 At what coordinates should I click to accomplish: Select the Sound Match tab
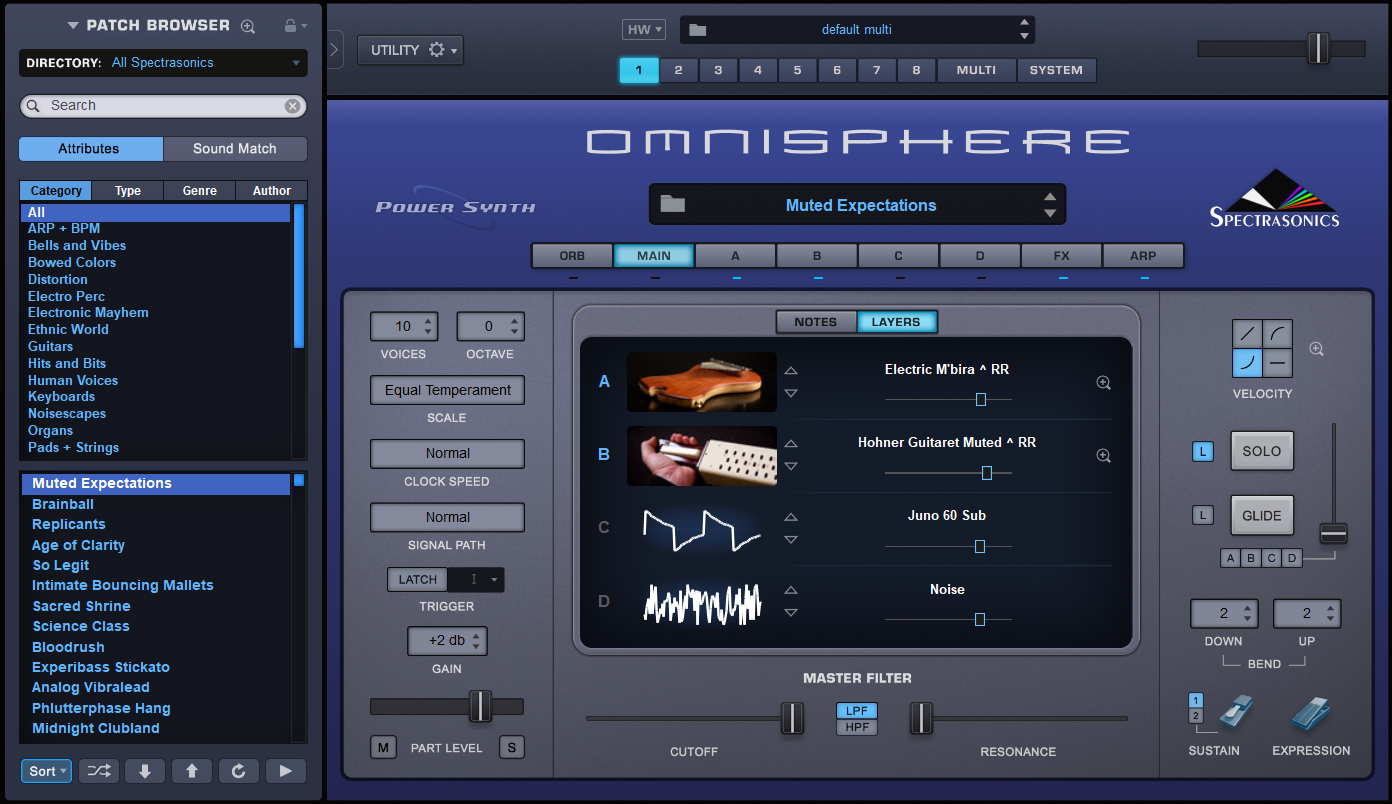[x=235, y=149]
